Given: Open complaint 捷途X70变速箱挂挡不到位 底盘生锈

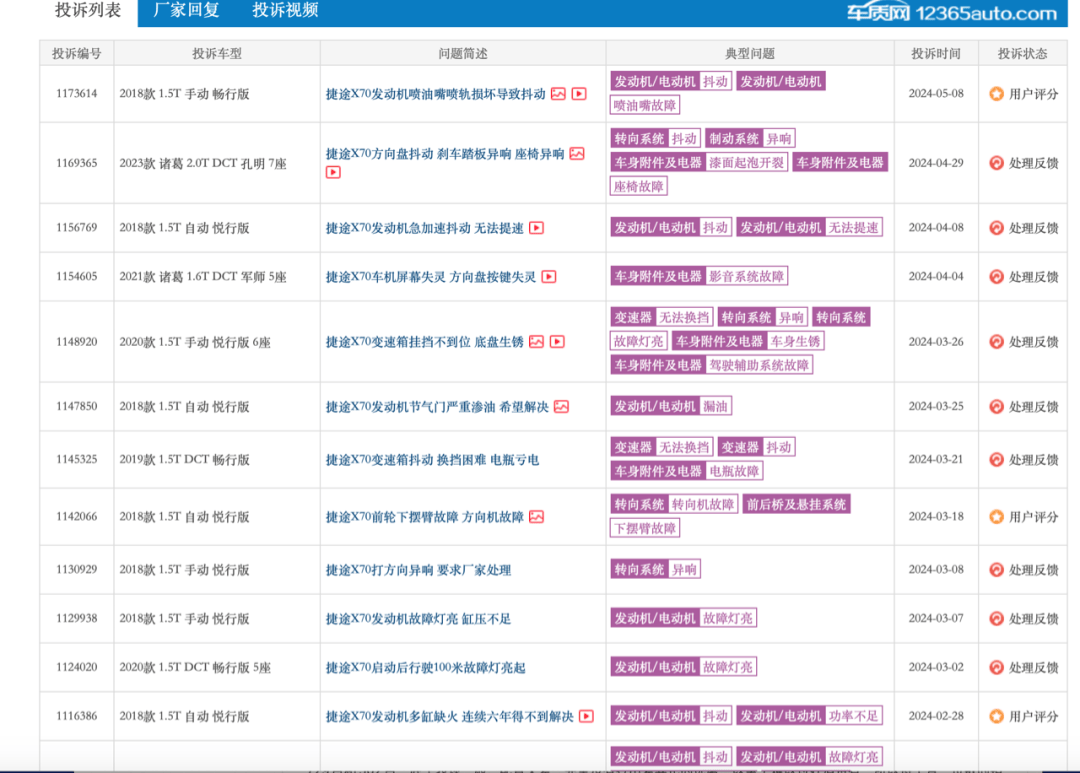Looking at the screenshot, I should pyautogui.click(x=424, y=342).
